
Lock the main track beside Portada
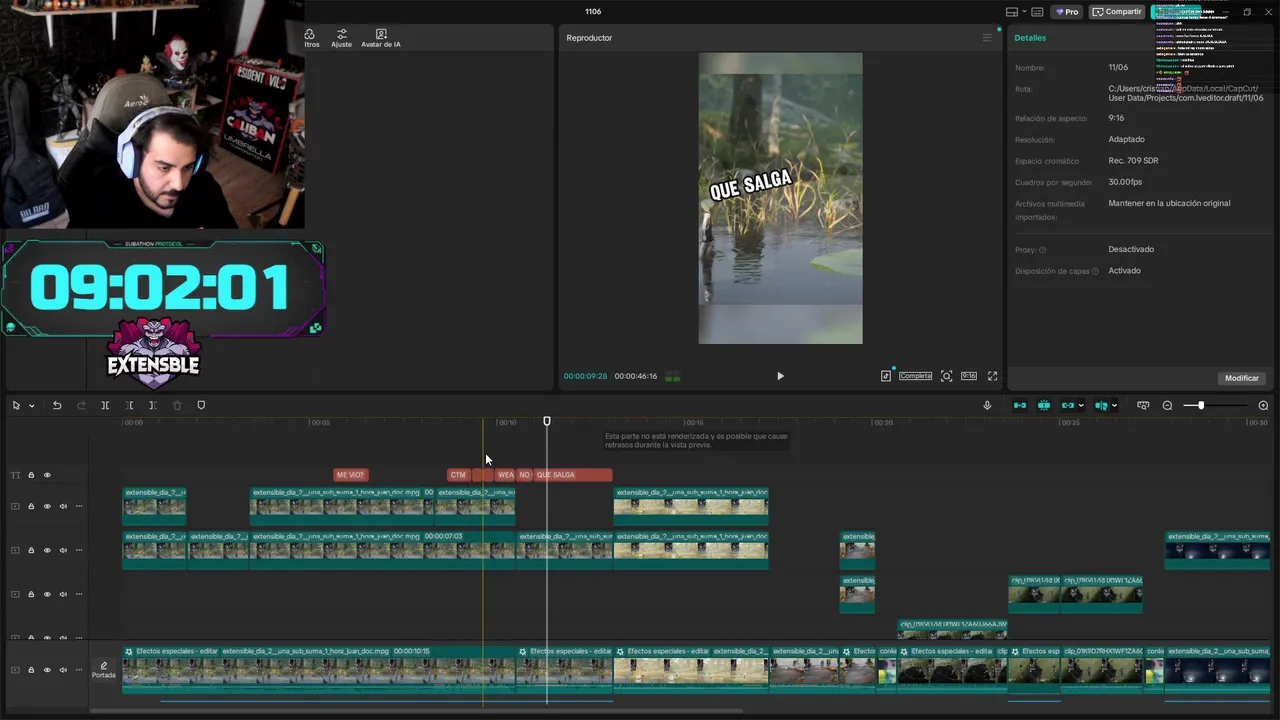coord(31,670)
